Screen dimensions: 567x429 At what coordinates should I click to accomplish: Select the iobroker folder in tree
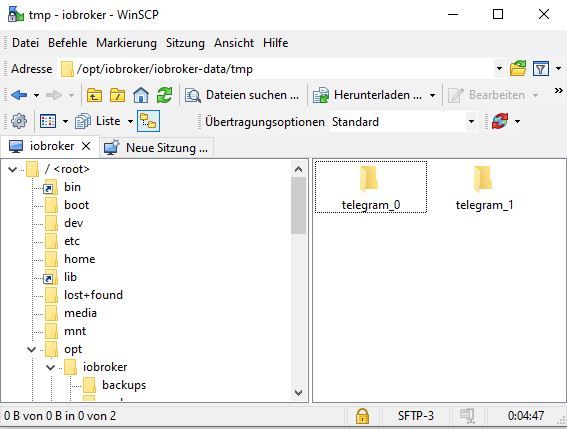coord(96,367)
